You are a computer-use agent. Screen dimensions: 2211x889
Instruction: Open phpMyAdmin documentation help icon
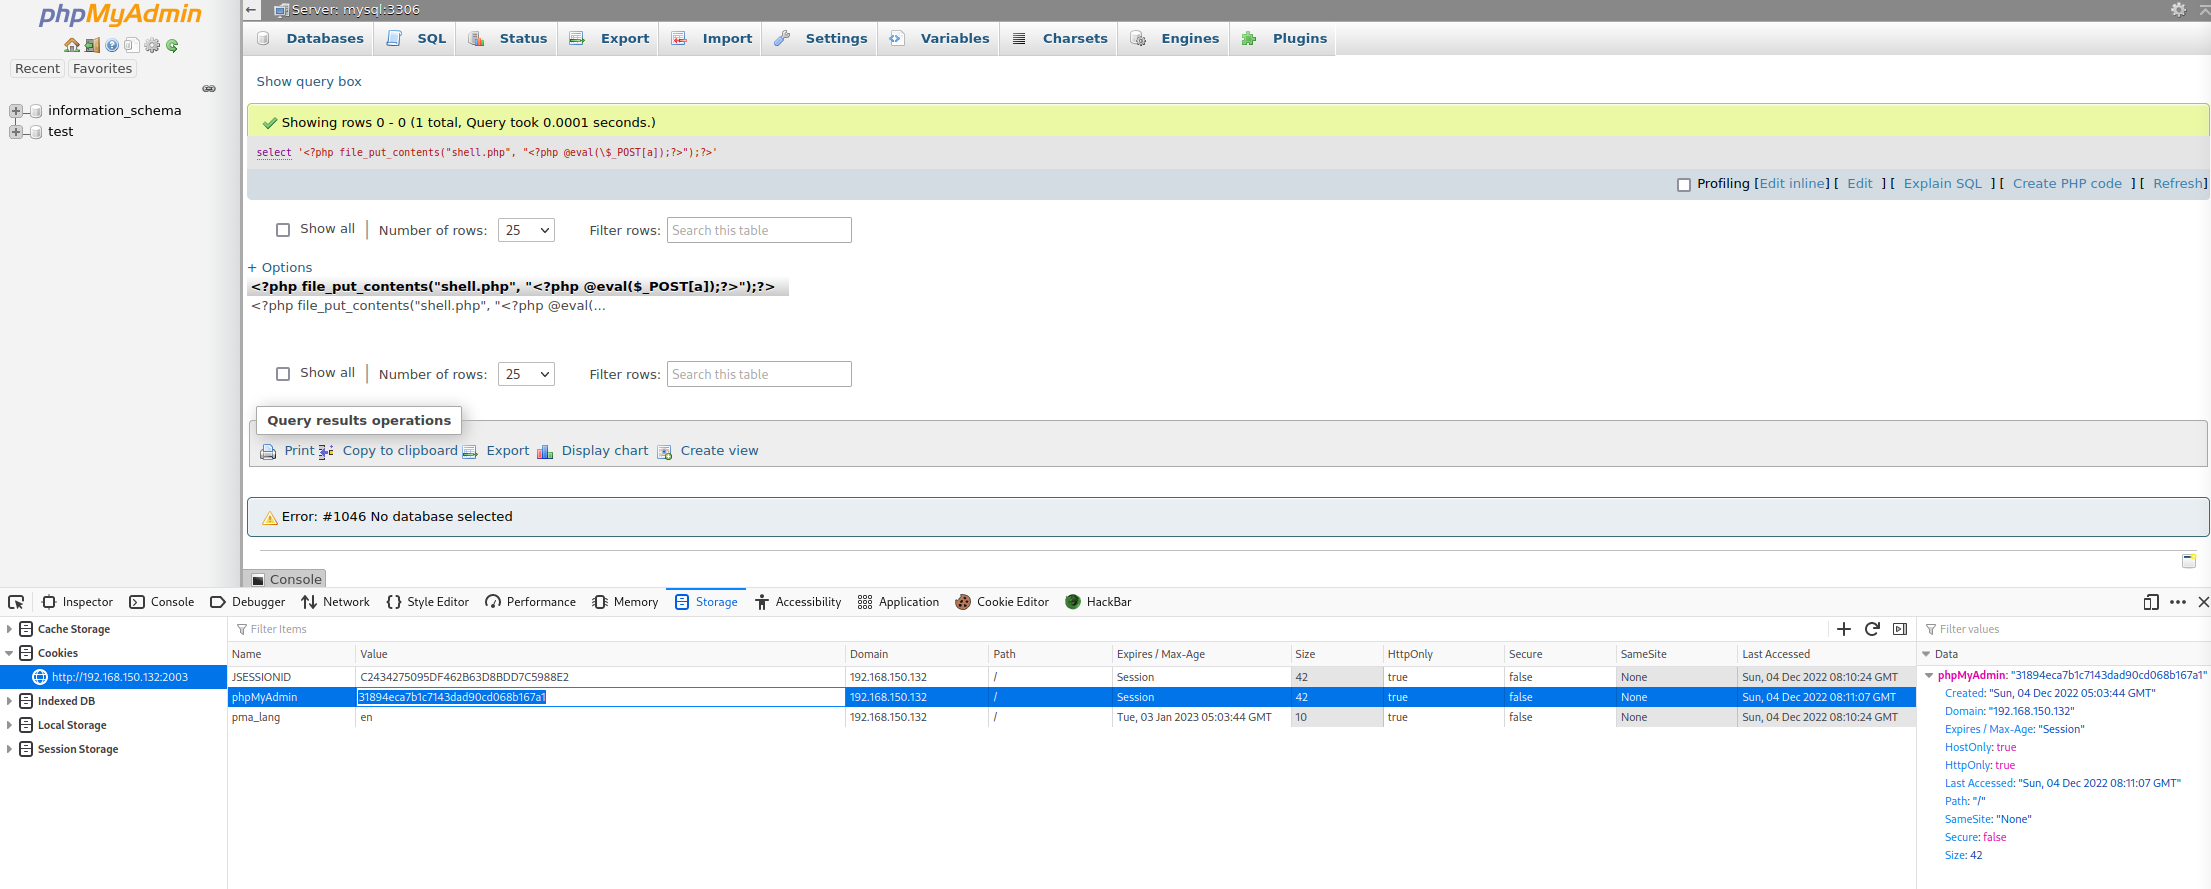[x=112, y=45]
